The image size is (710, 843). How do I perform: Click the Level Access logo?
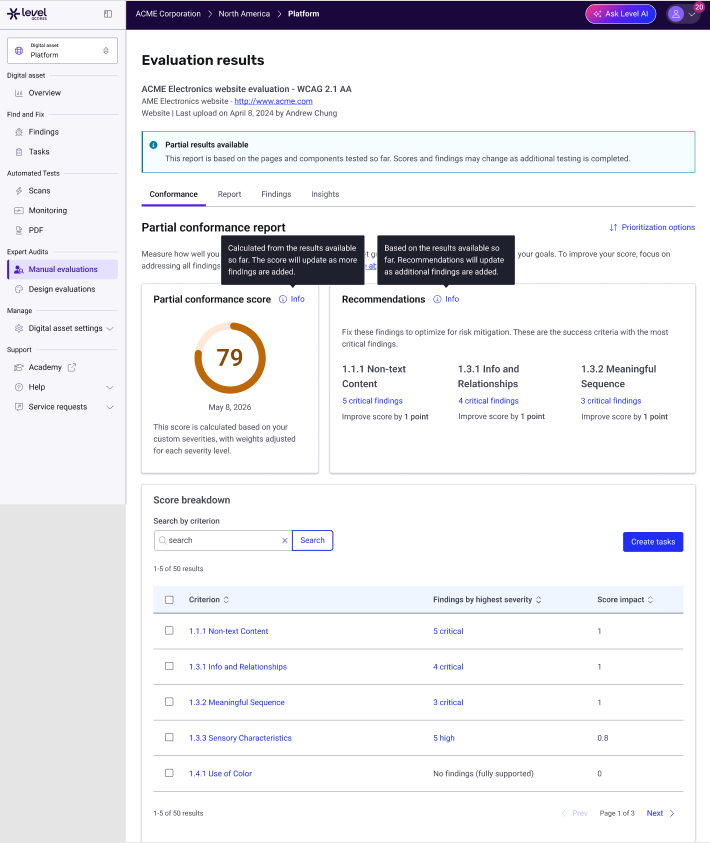coord(27,13)
